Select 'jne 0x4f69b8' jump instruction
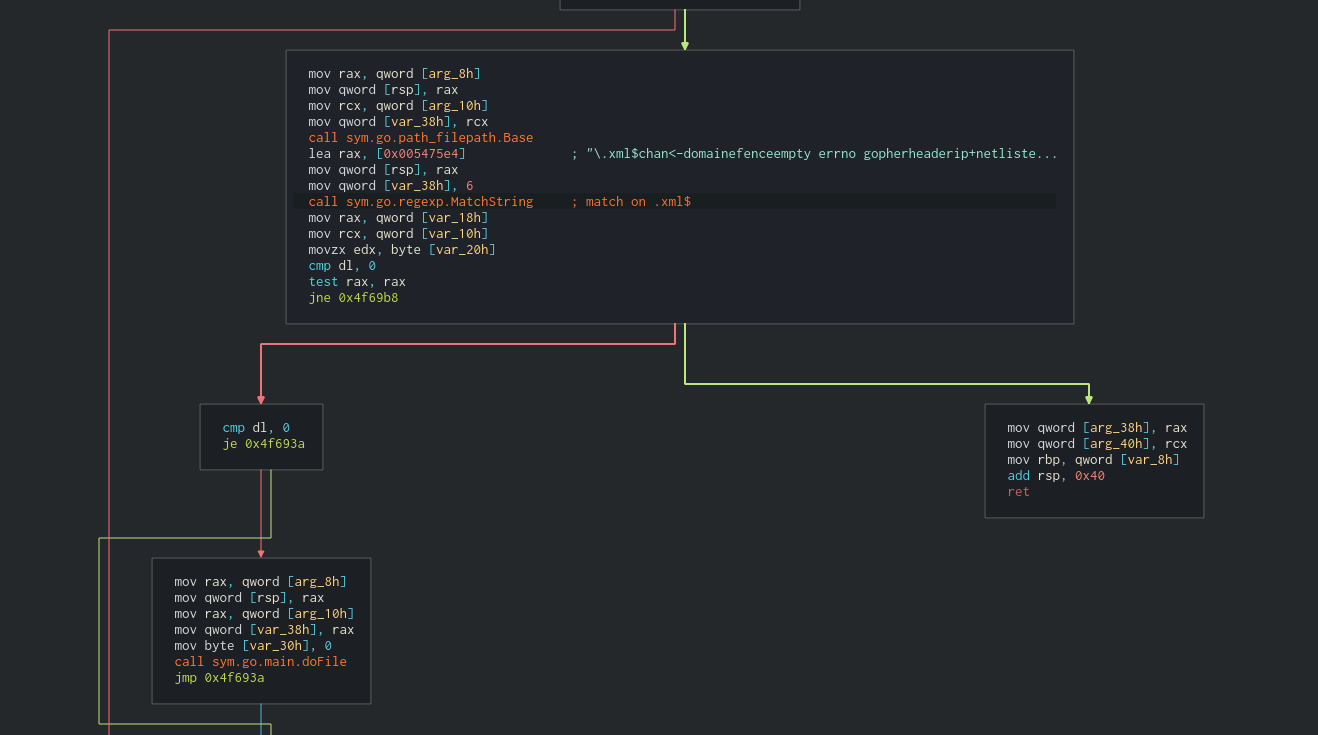This screenshot has height=735, width=1318. [x=353, y=298]
